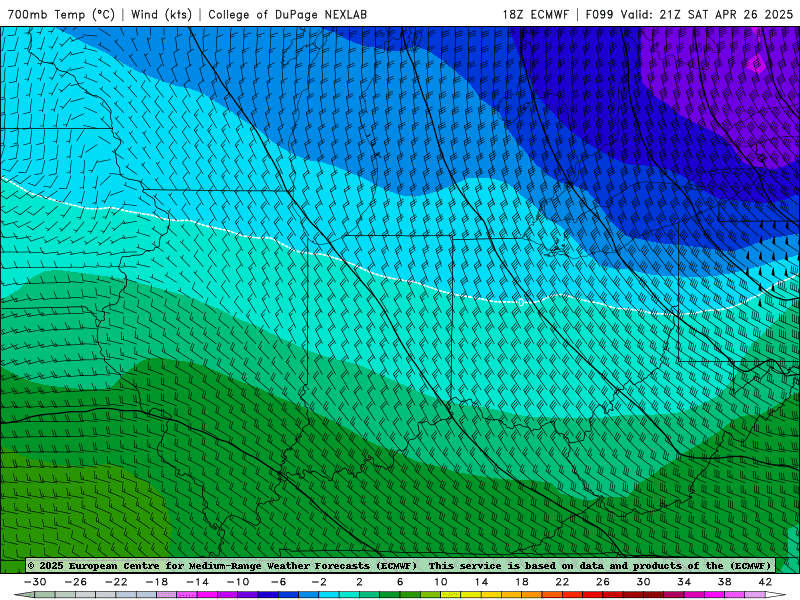Viewport: 800px width, 600px height.
Task: Click the '−22' color scale label
Action: click(x=116, y=582)
